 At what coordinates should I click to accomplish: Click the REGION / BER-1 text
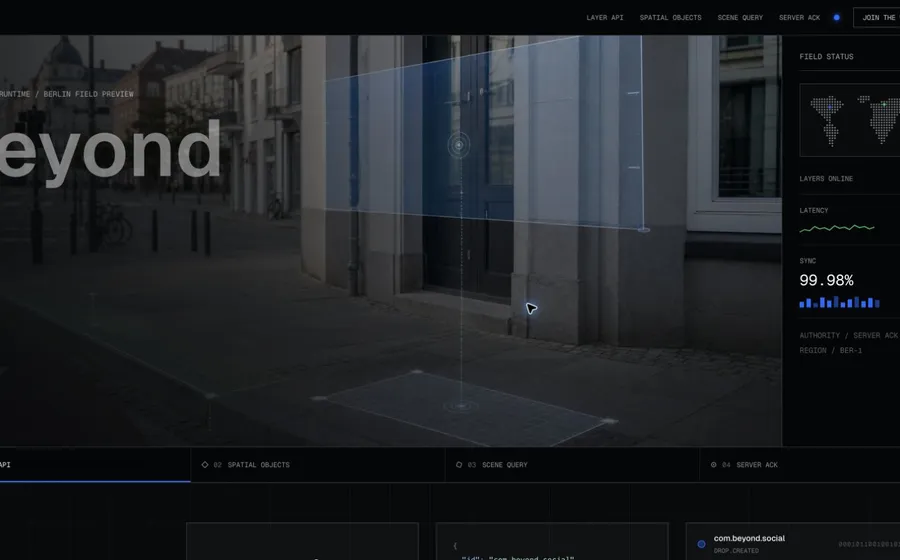tap(831, 350)
